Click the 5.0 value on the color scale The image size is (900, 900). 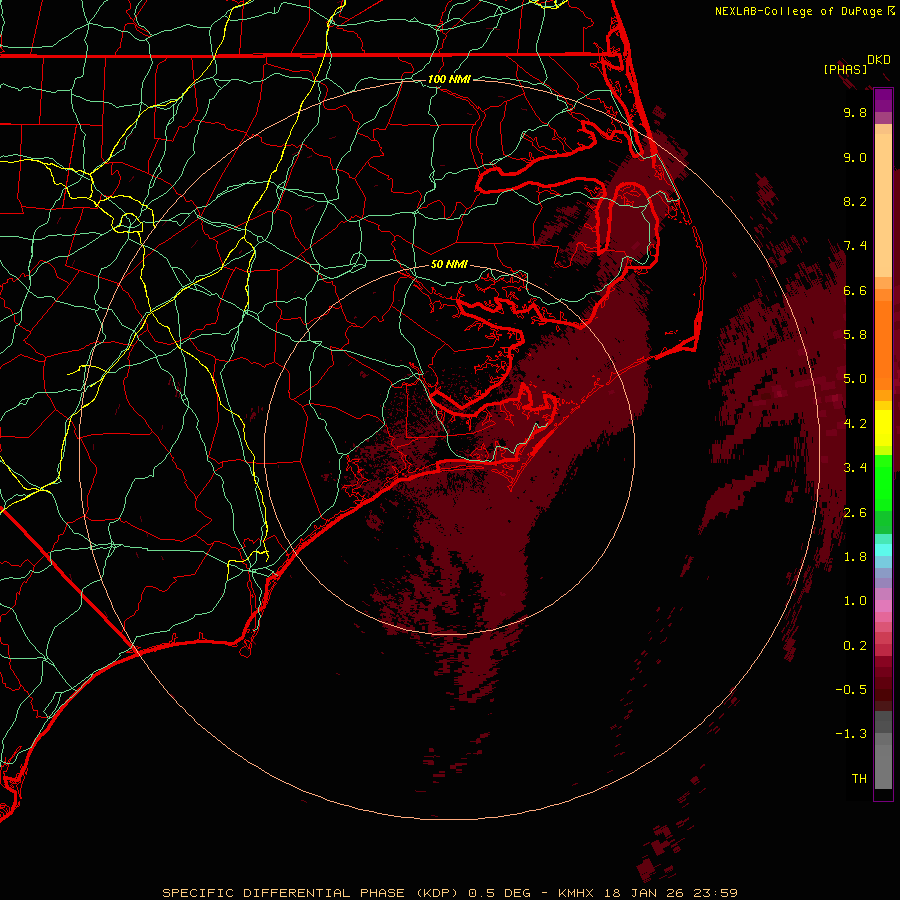tap(855, 379)
